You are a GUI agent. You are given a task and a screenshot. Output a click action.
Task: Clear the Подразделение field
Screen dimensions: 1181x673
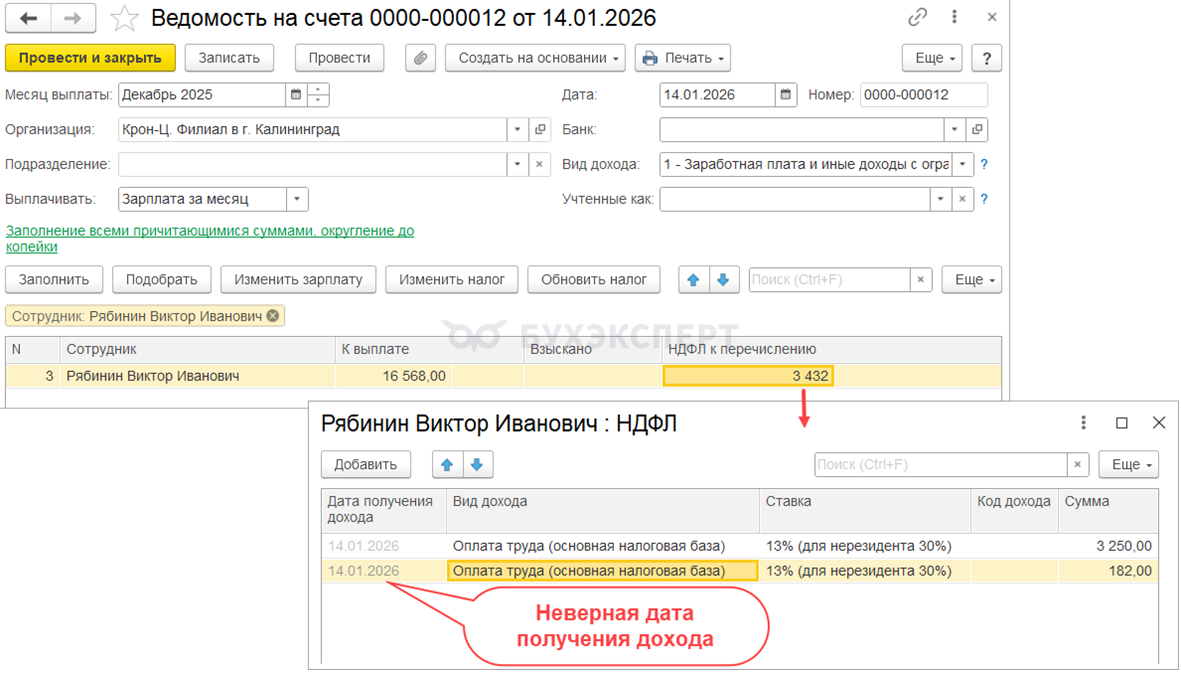[x=540, y=165]
